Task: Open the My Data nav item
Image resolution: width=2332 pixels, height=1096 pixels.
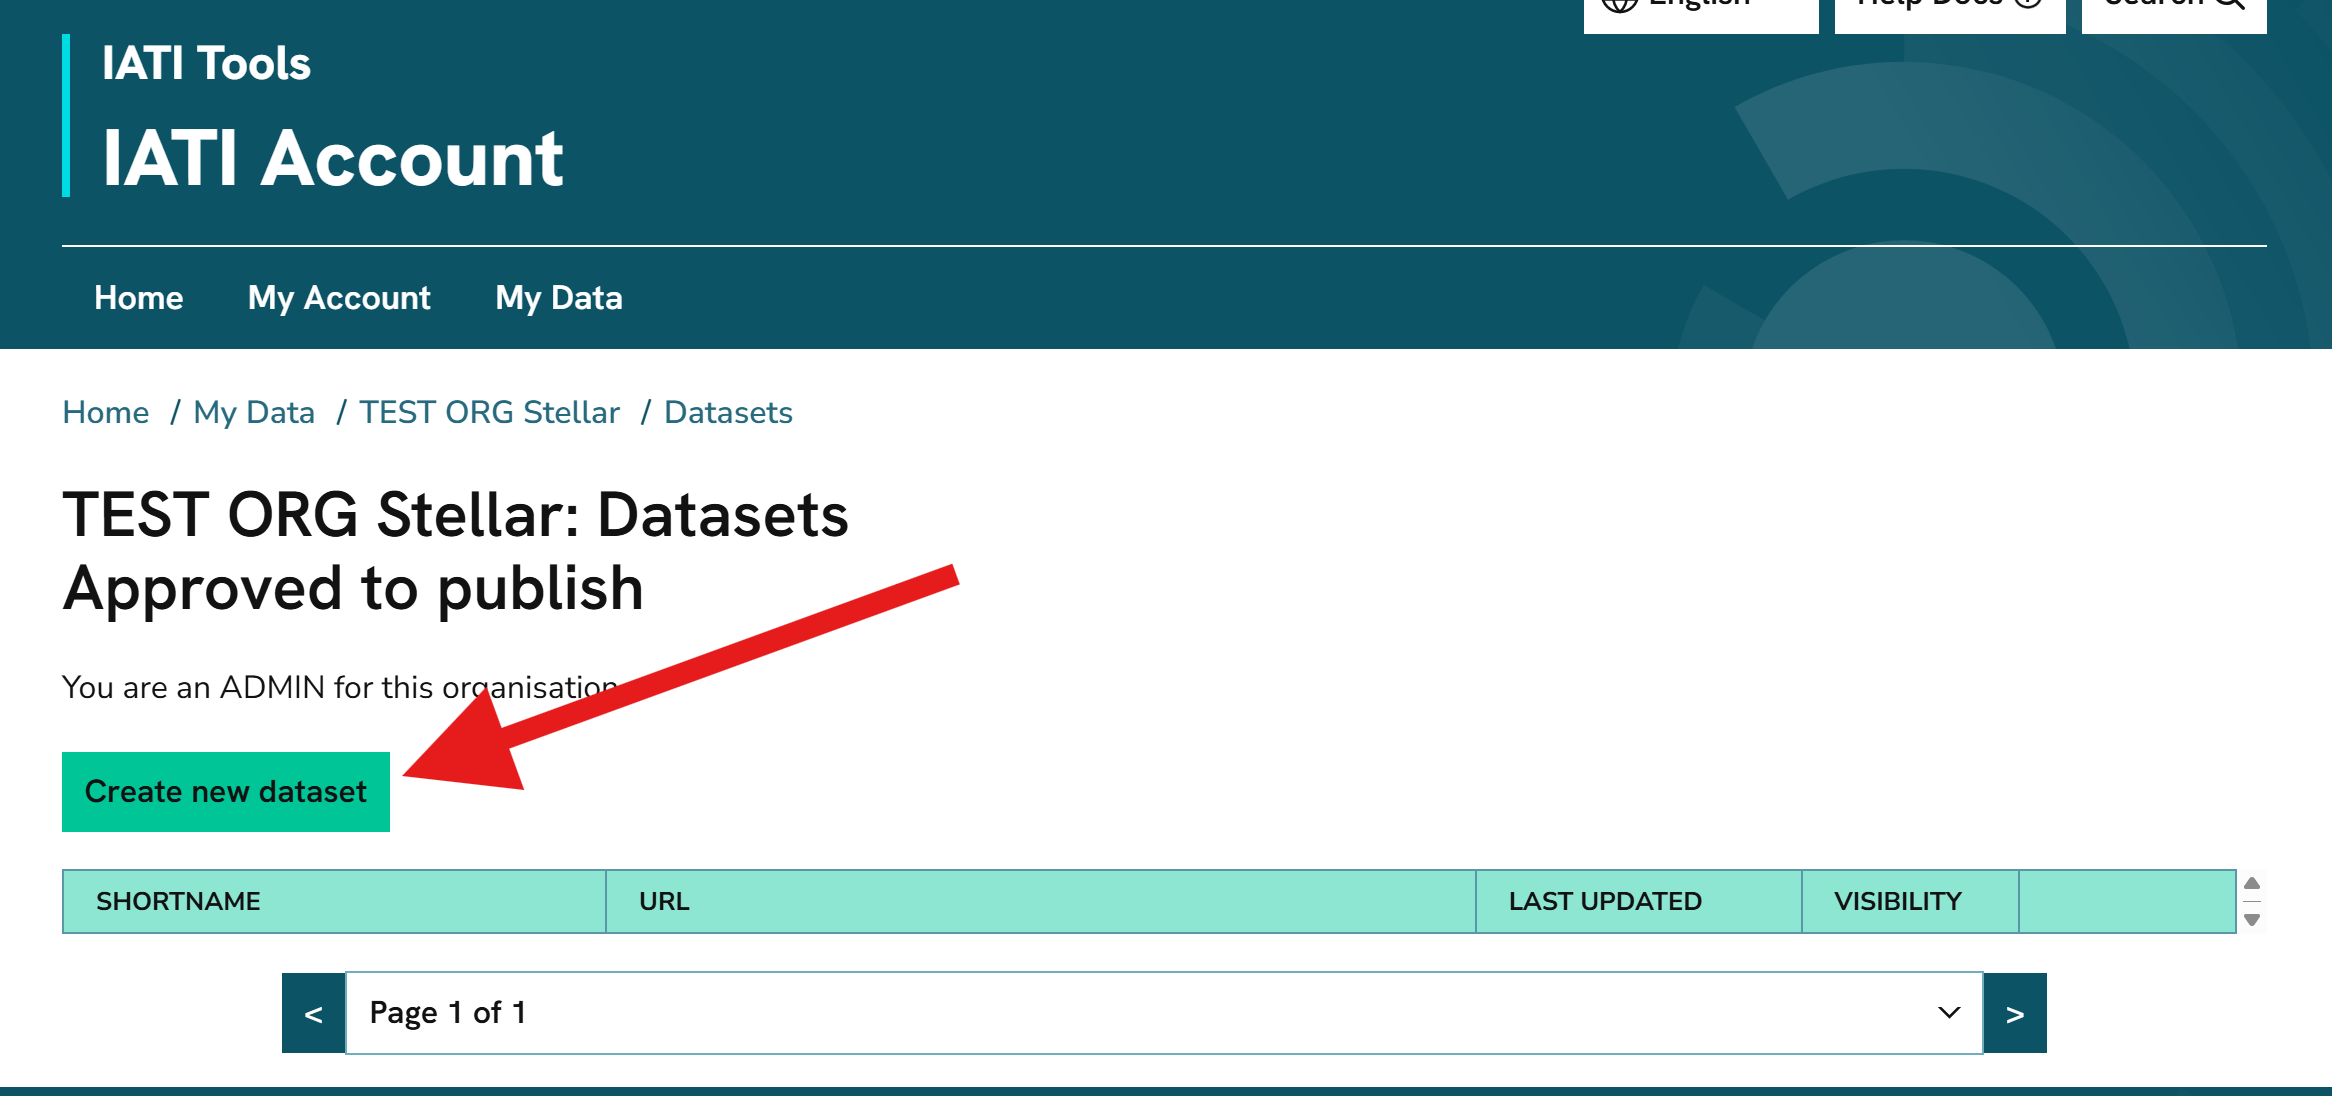Action: 559,298
